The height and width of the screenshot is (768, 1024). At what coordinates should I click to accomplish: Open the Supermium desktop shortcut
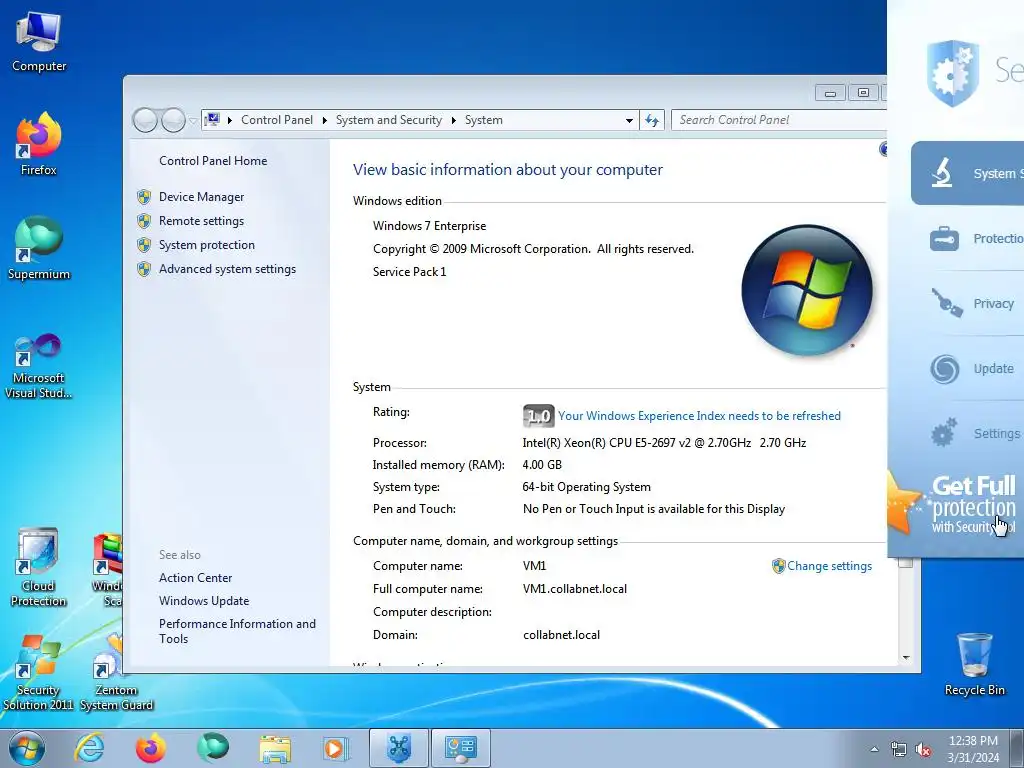[x=39, y=249]
